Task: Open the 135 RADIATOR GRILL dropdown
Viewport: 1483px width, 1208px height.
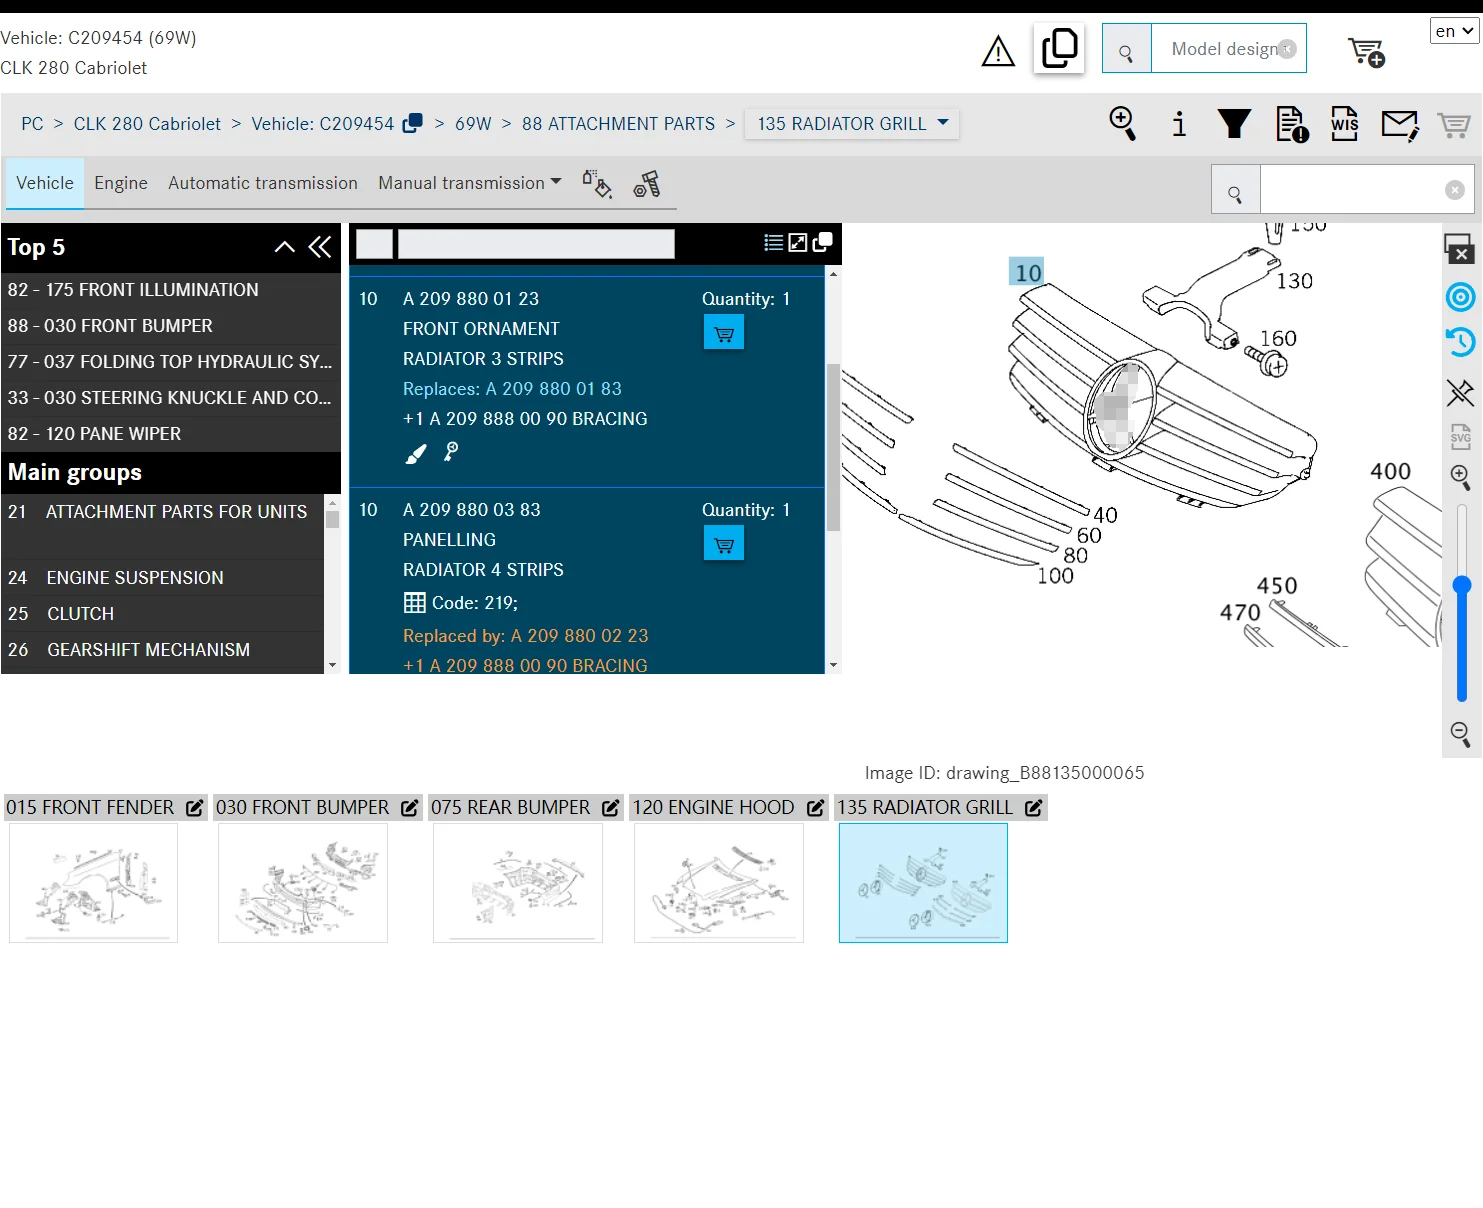Action: pos(852,124)
